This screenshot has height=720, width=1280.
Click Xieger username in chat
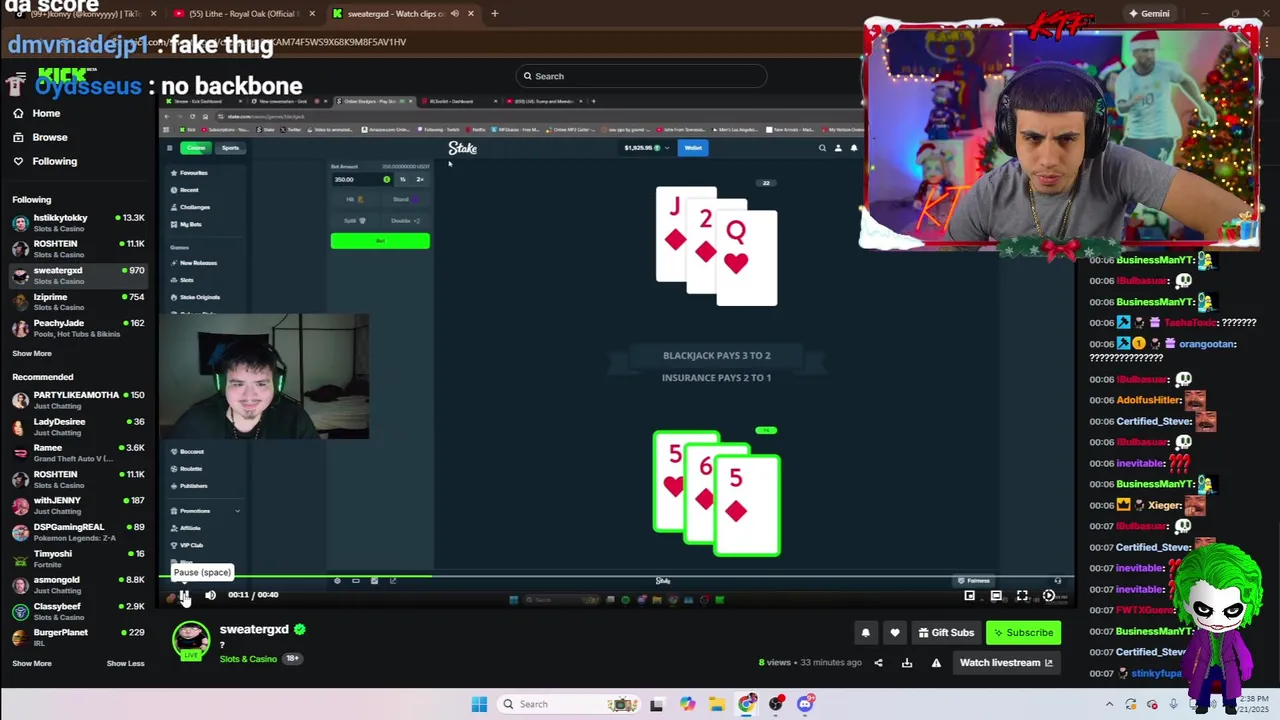coord(1164,505)
